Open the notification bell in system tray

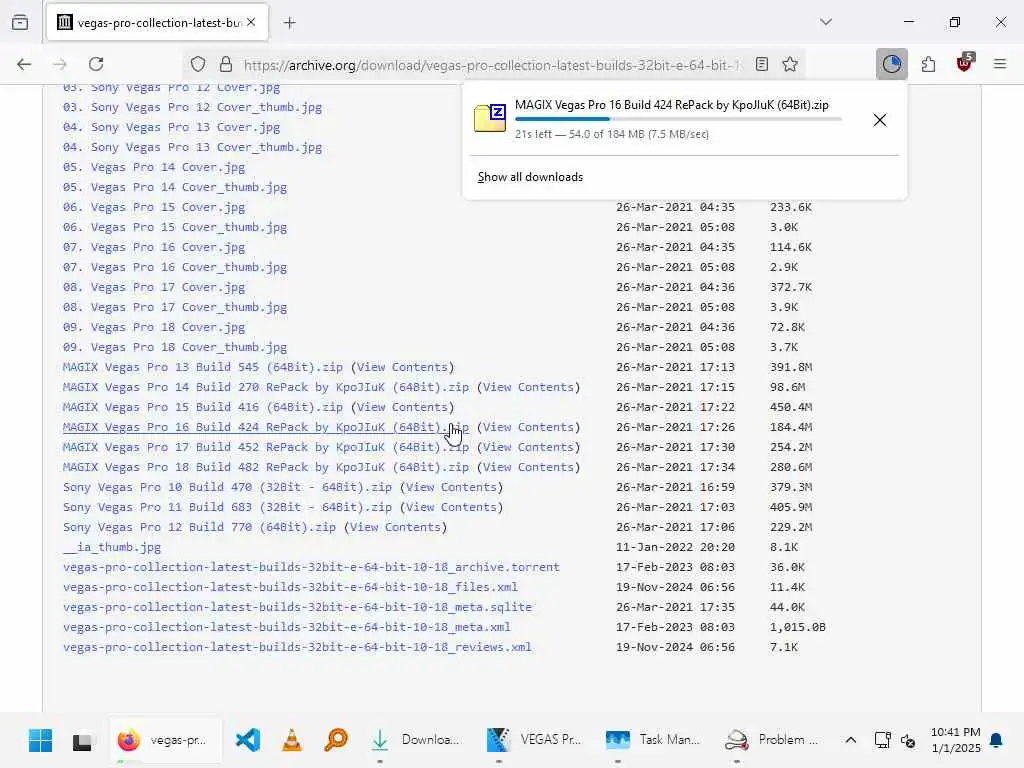[996, 740]
